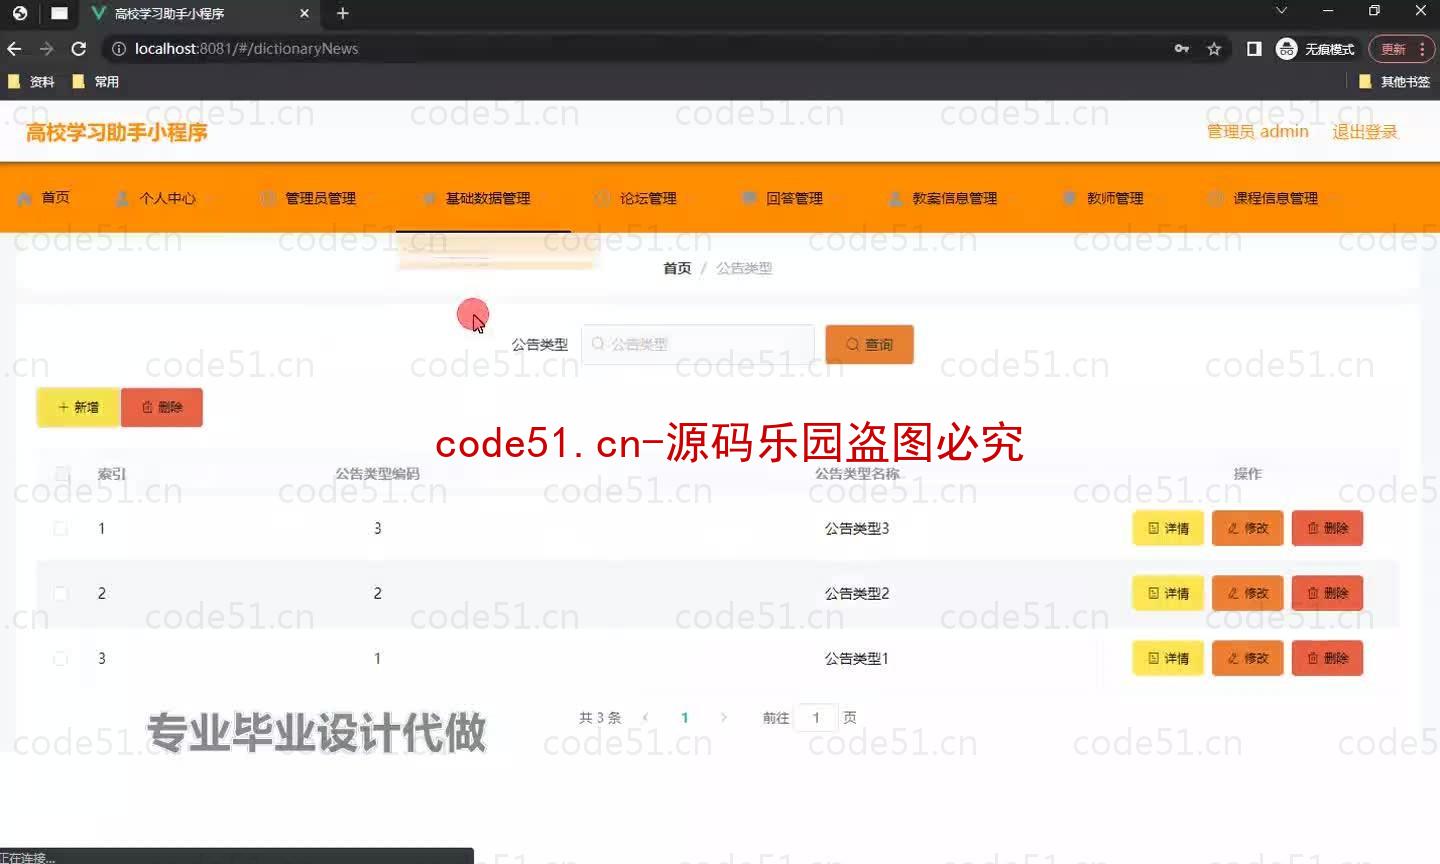Viewport: 1440px width, 864px height.
Task: Click the 公告类型2 name cell
Action: [857, 593]
